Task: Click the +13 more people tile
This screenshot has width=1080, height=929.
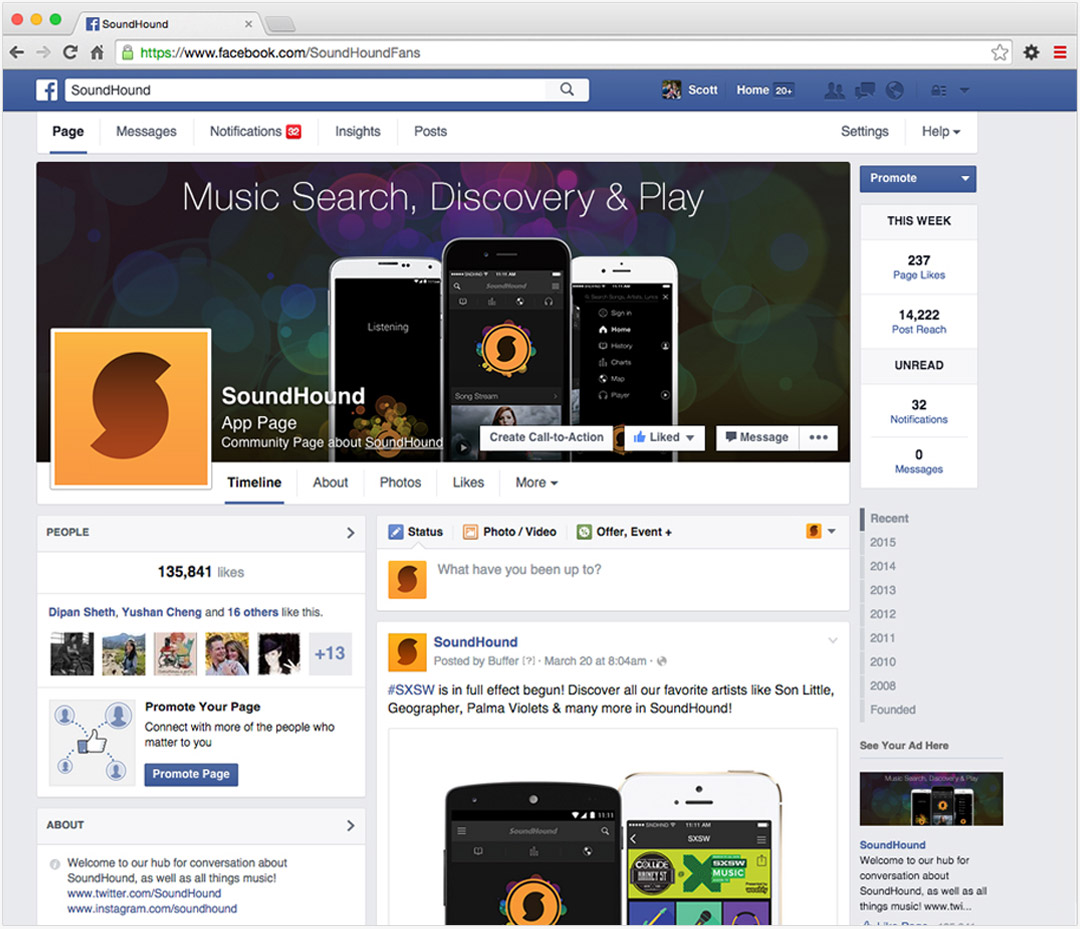Action: [330, 654]
